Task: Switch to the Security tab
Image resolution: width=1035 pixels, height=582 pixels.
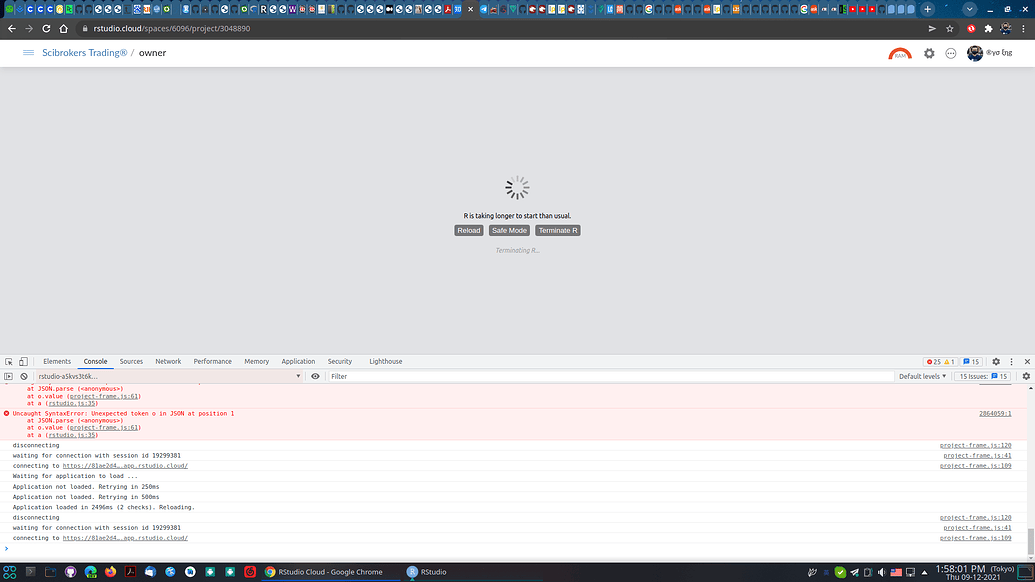Action: tap(339, 362)
